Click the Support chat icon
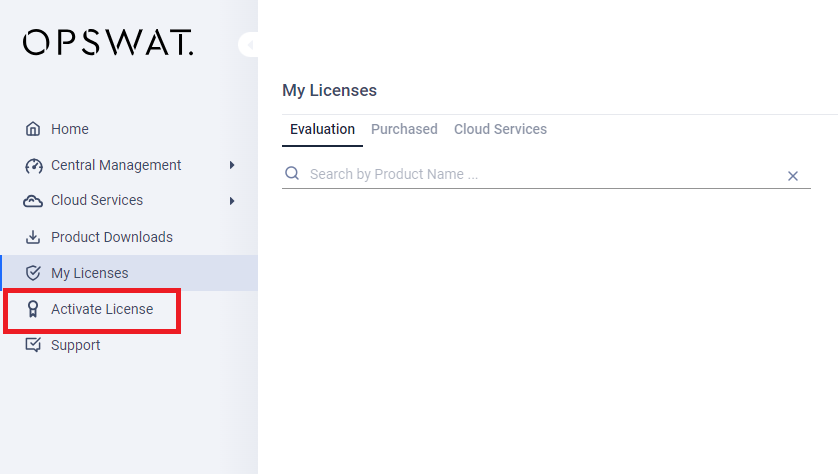This screenshot has width=838, height=474. [33, 345]
